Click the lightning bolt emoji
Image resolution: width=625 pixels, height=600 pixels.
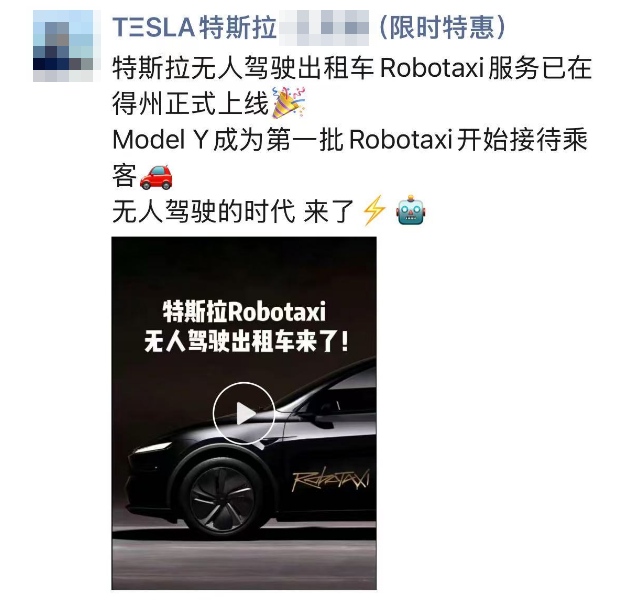[x=374, y=210]
